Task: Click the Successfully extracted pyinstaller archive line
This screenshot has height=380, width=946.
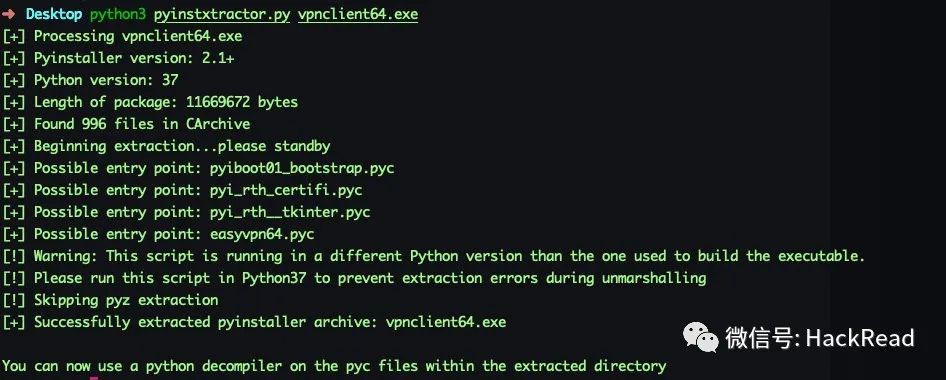Action: pyautogui.click(x=255, y=322)
